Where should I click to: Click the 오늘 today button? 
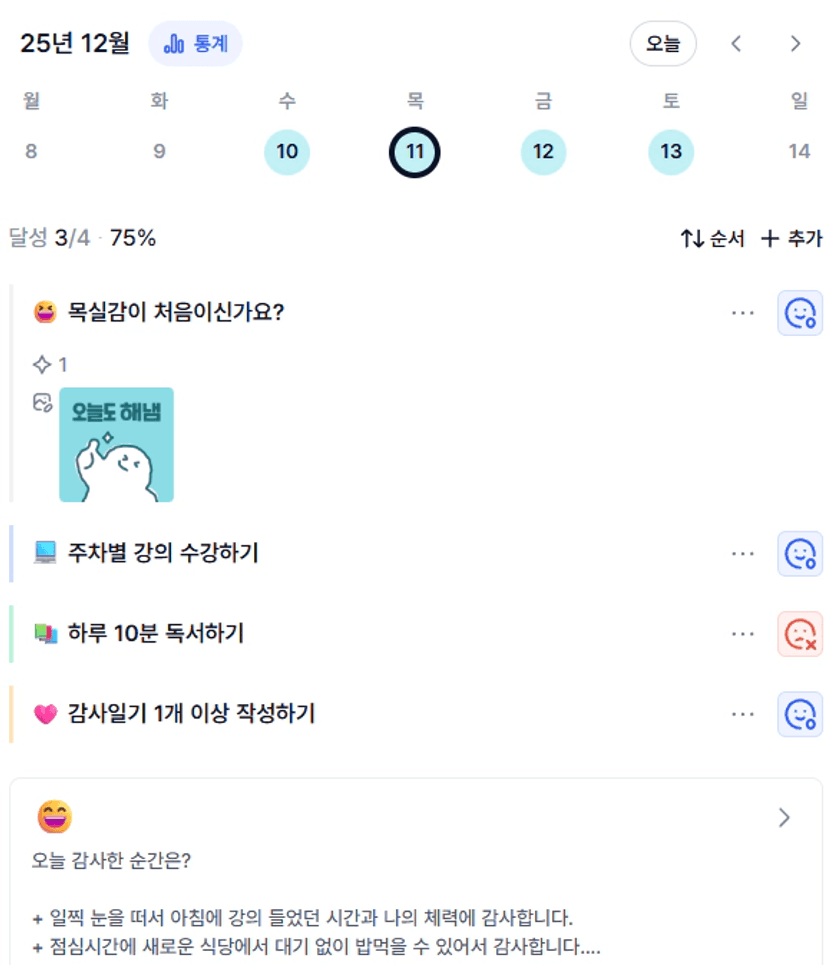point(663,44)
